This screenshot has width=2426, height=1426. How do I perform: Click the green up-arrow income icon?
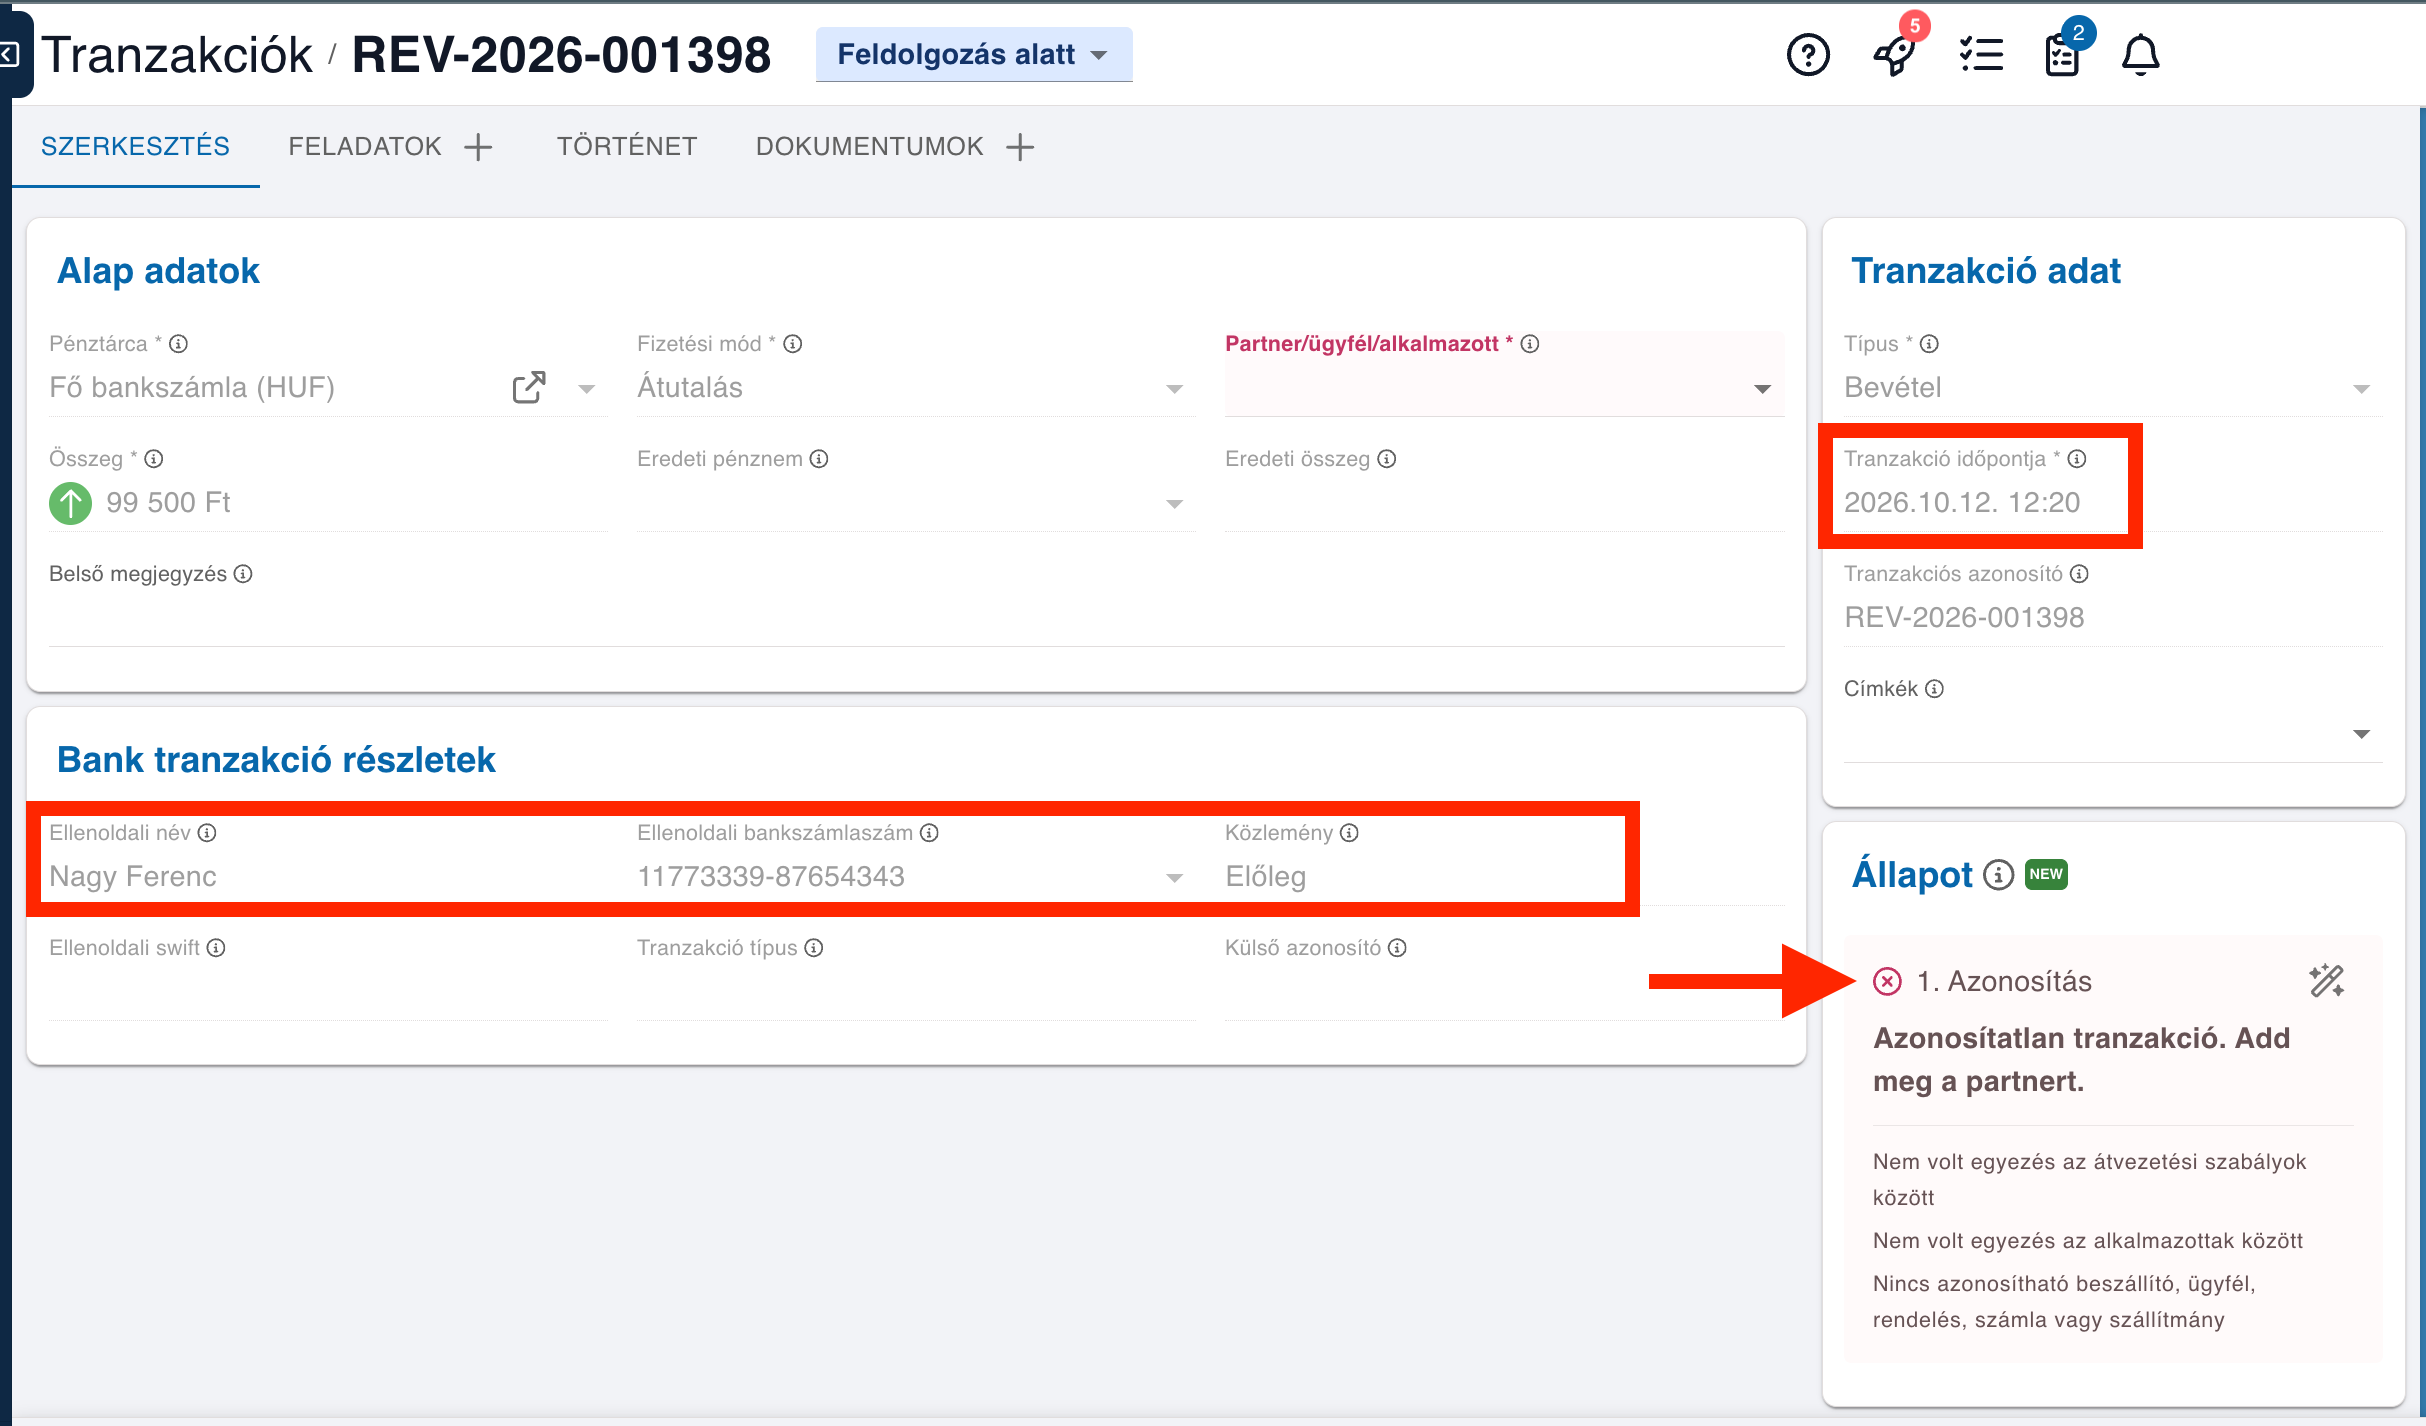point(70,503)
